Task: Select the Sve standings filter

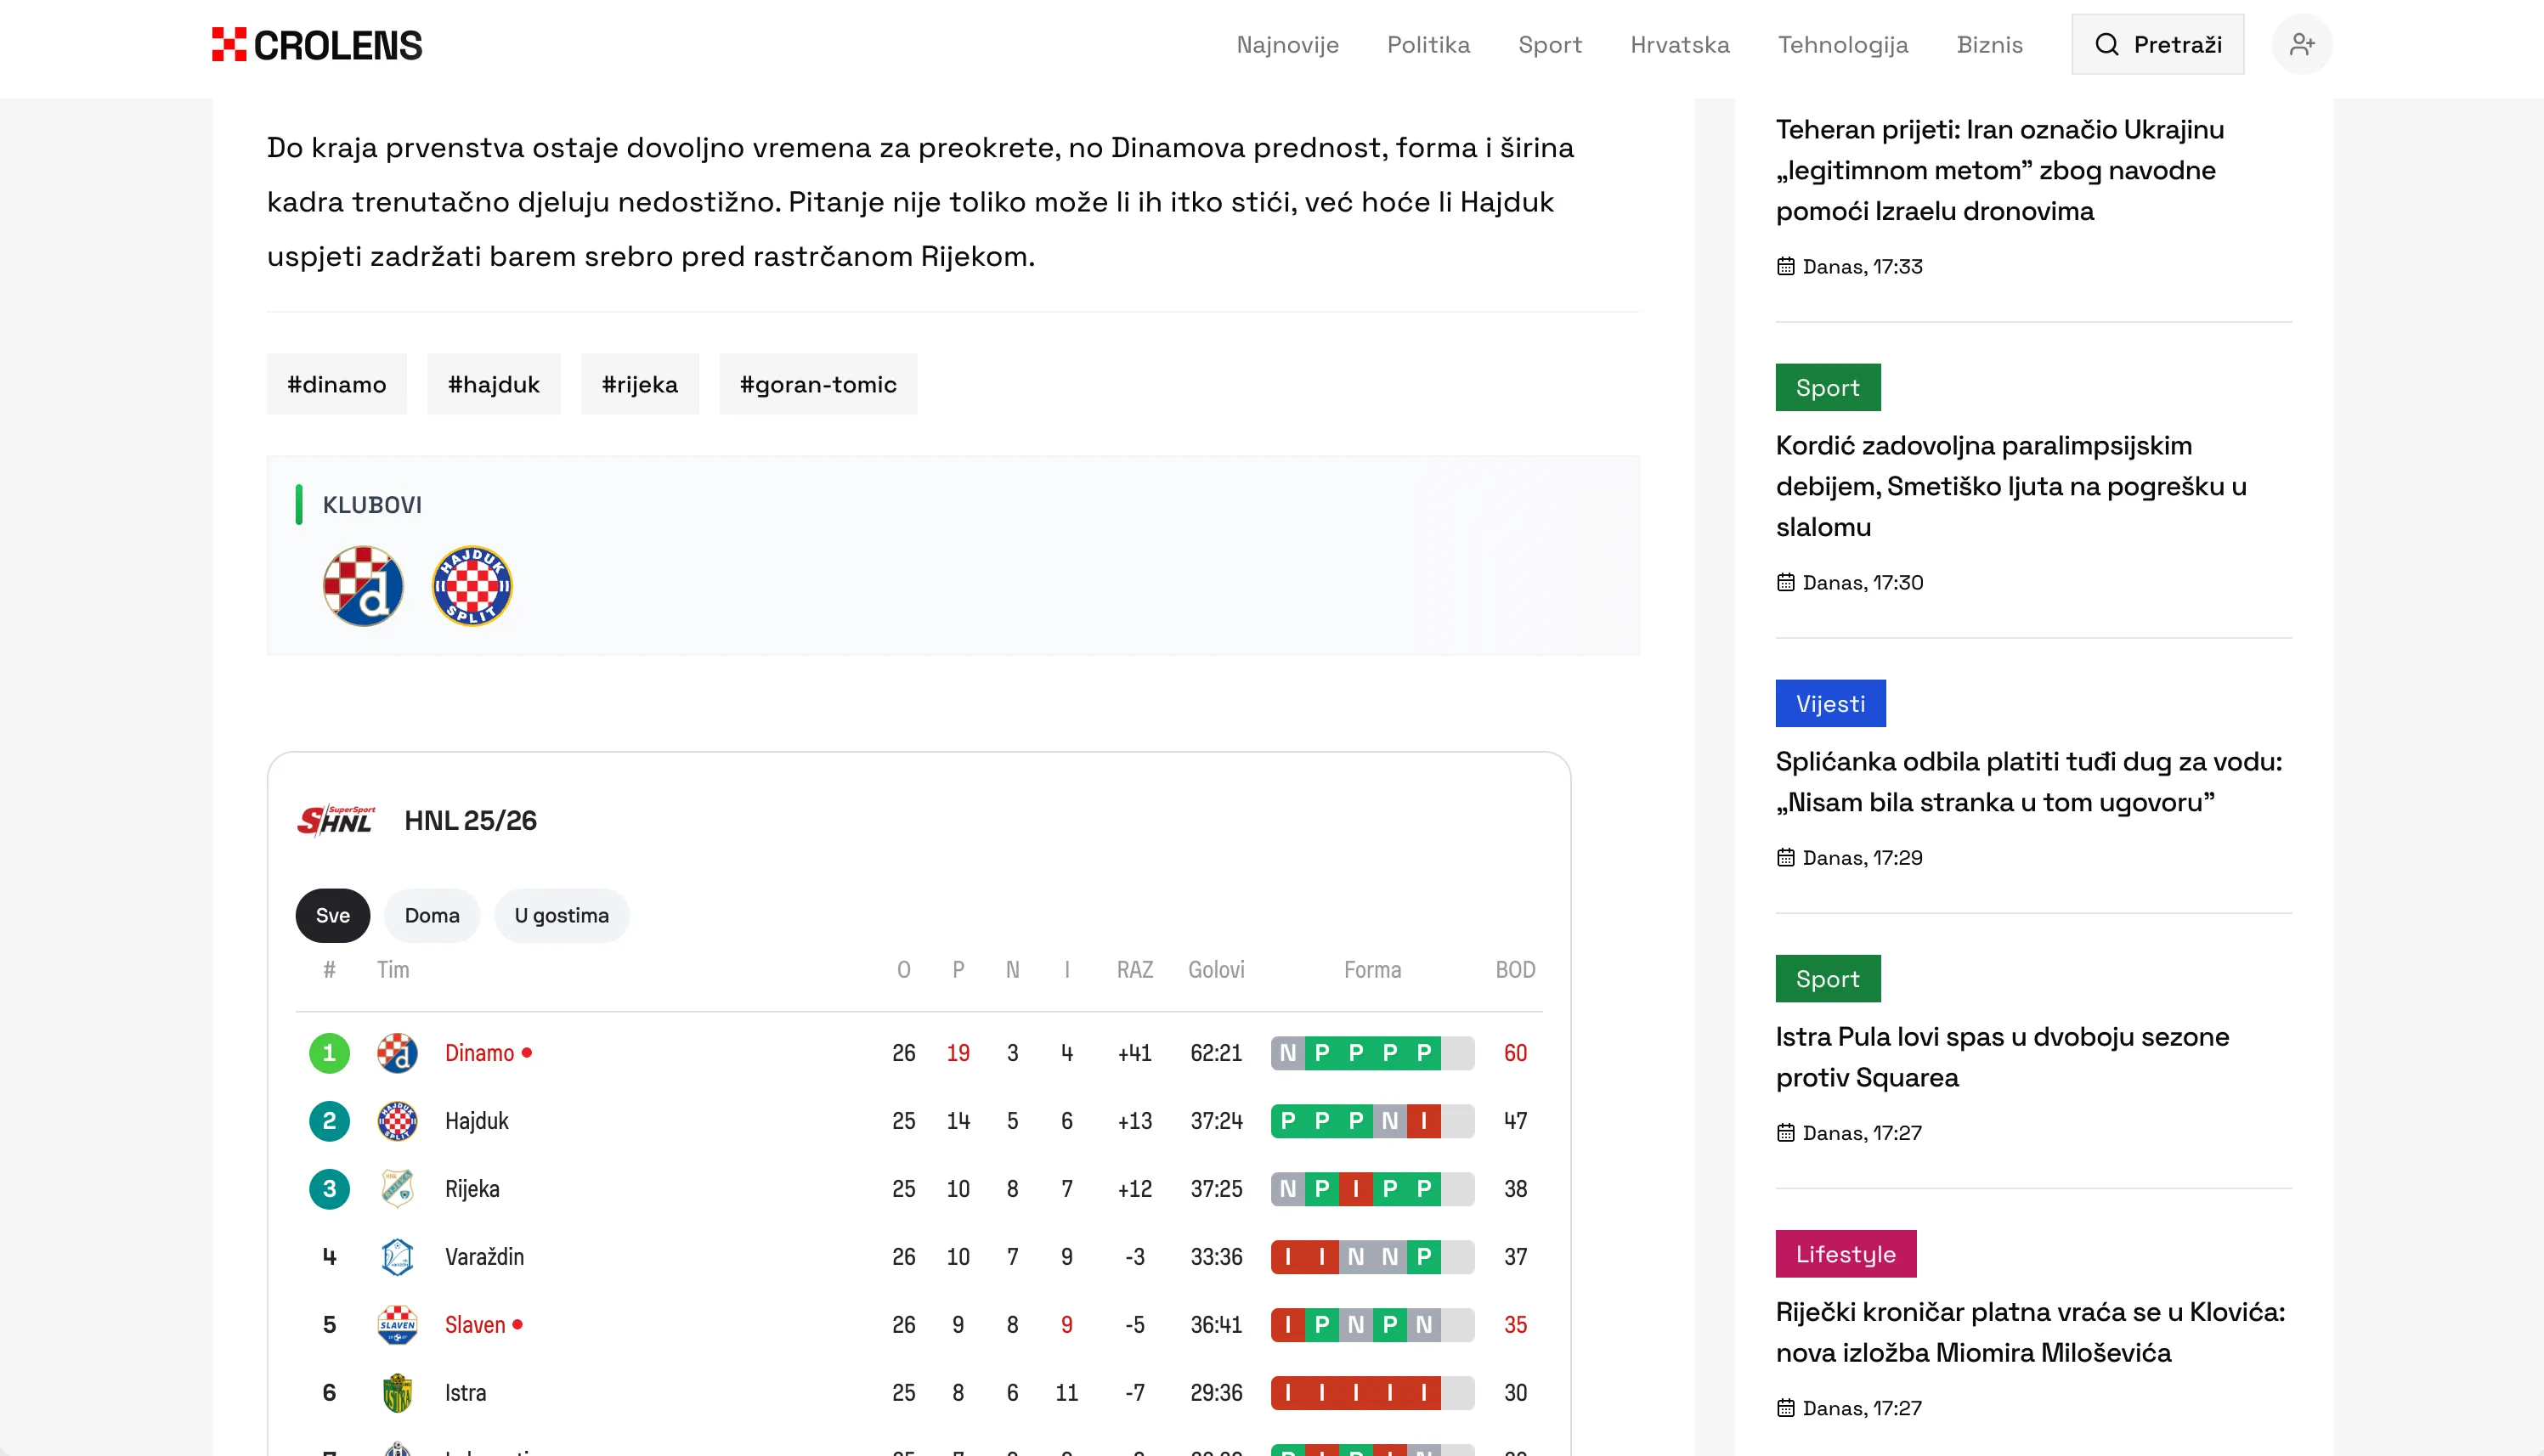Action: (332, 915)
